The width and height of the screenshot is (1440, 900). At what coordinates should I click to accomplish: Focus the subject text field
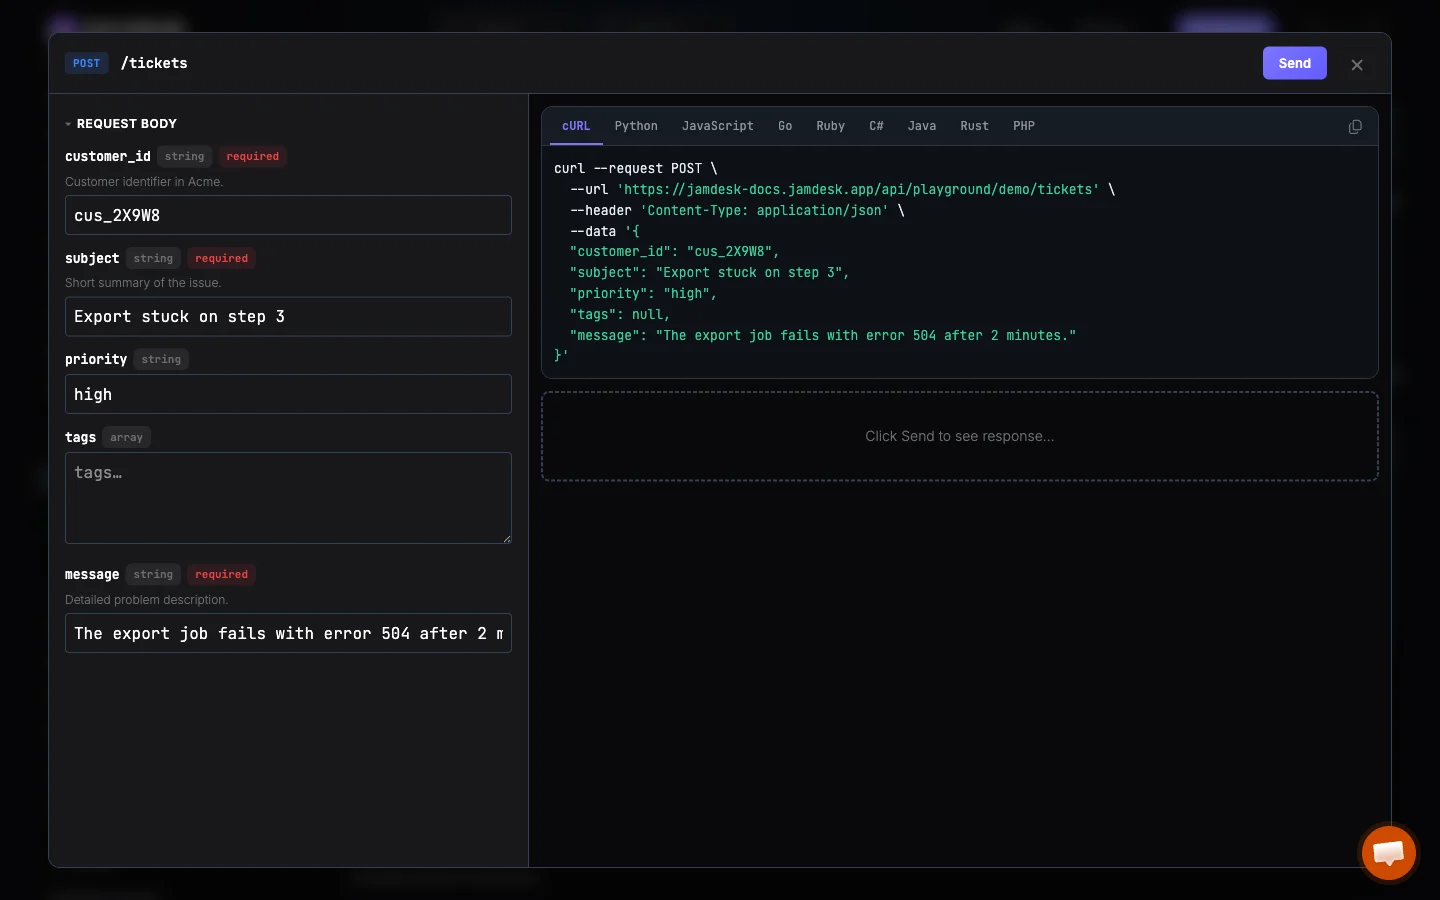click(288, 316)
